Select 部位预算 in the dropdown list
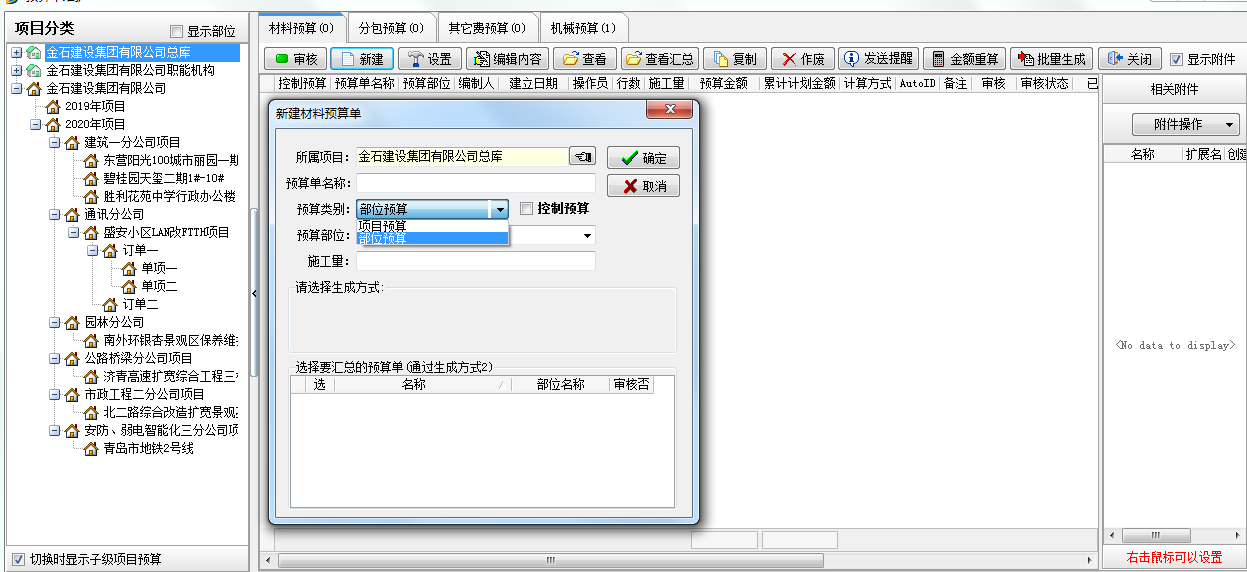This screenshot has height=572, width=1247. 432,238
